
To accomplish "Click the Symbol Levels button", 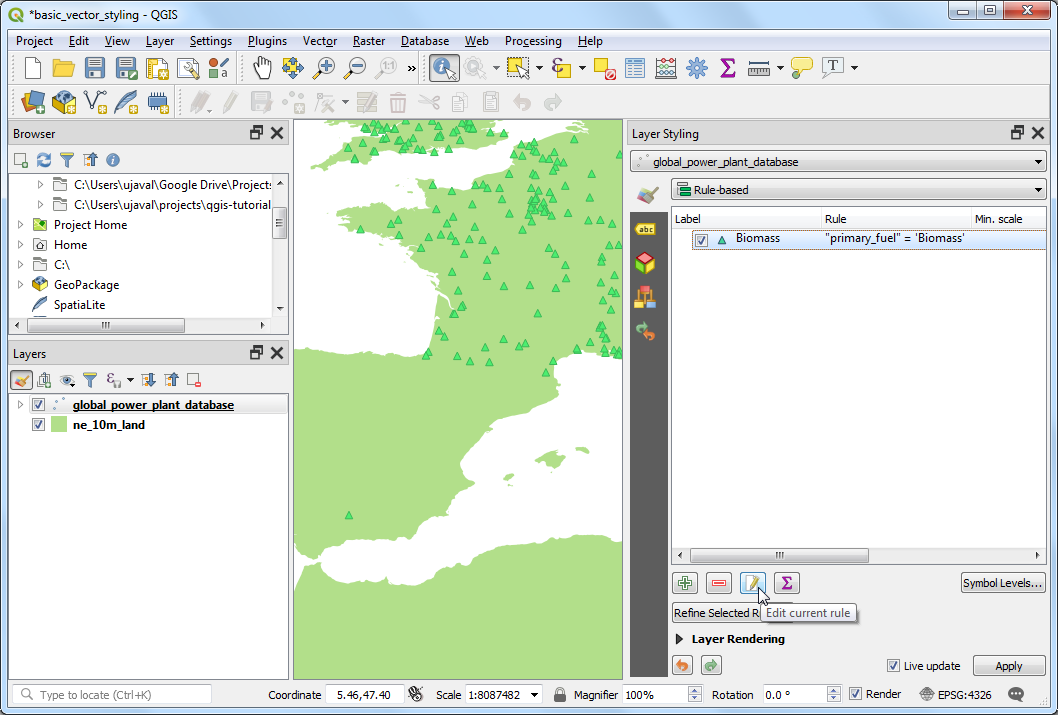I will click(1002, 583).
